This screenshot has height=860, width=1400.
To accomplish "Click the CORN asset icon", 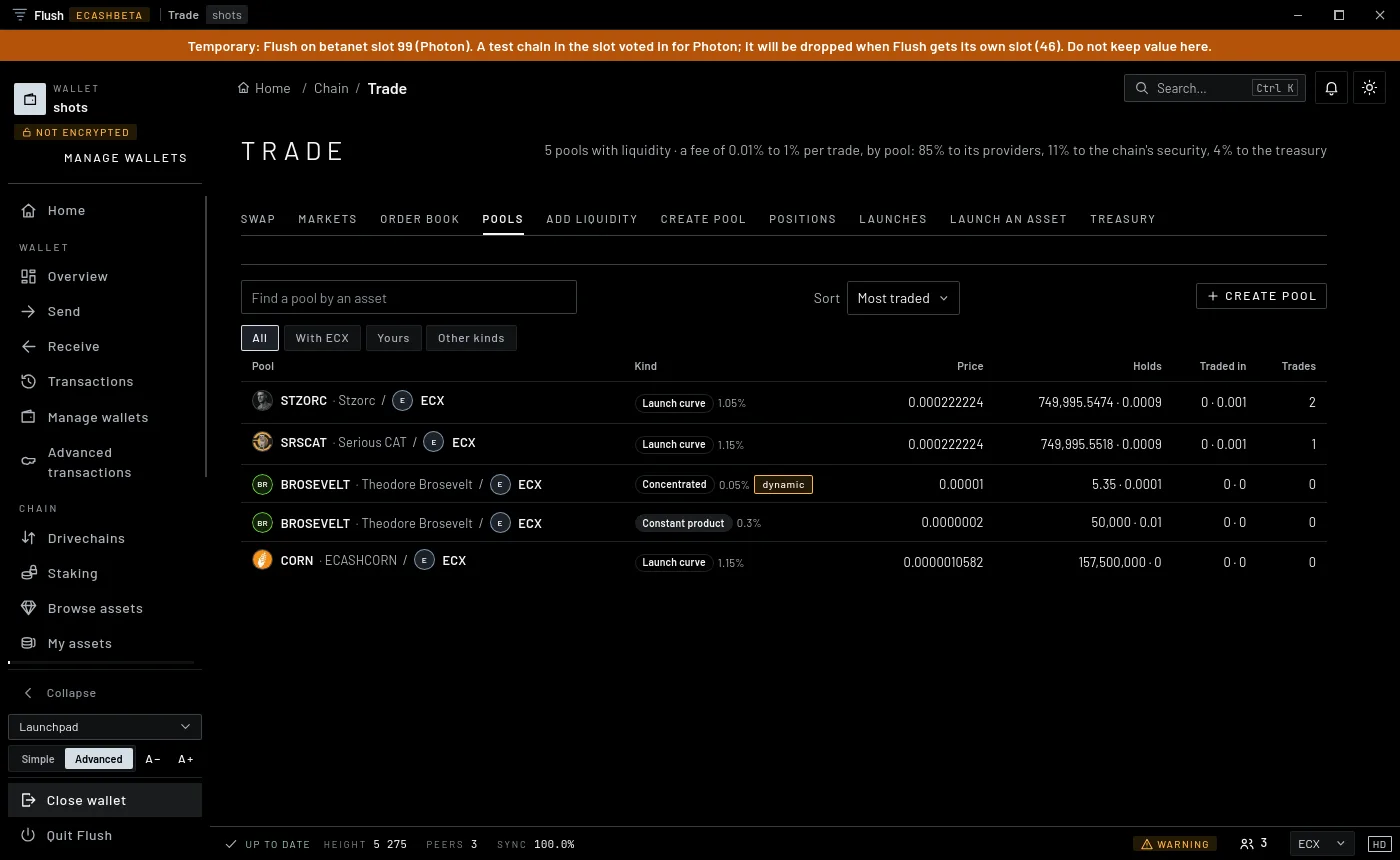I will point(262,560).
